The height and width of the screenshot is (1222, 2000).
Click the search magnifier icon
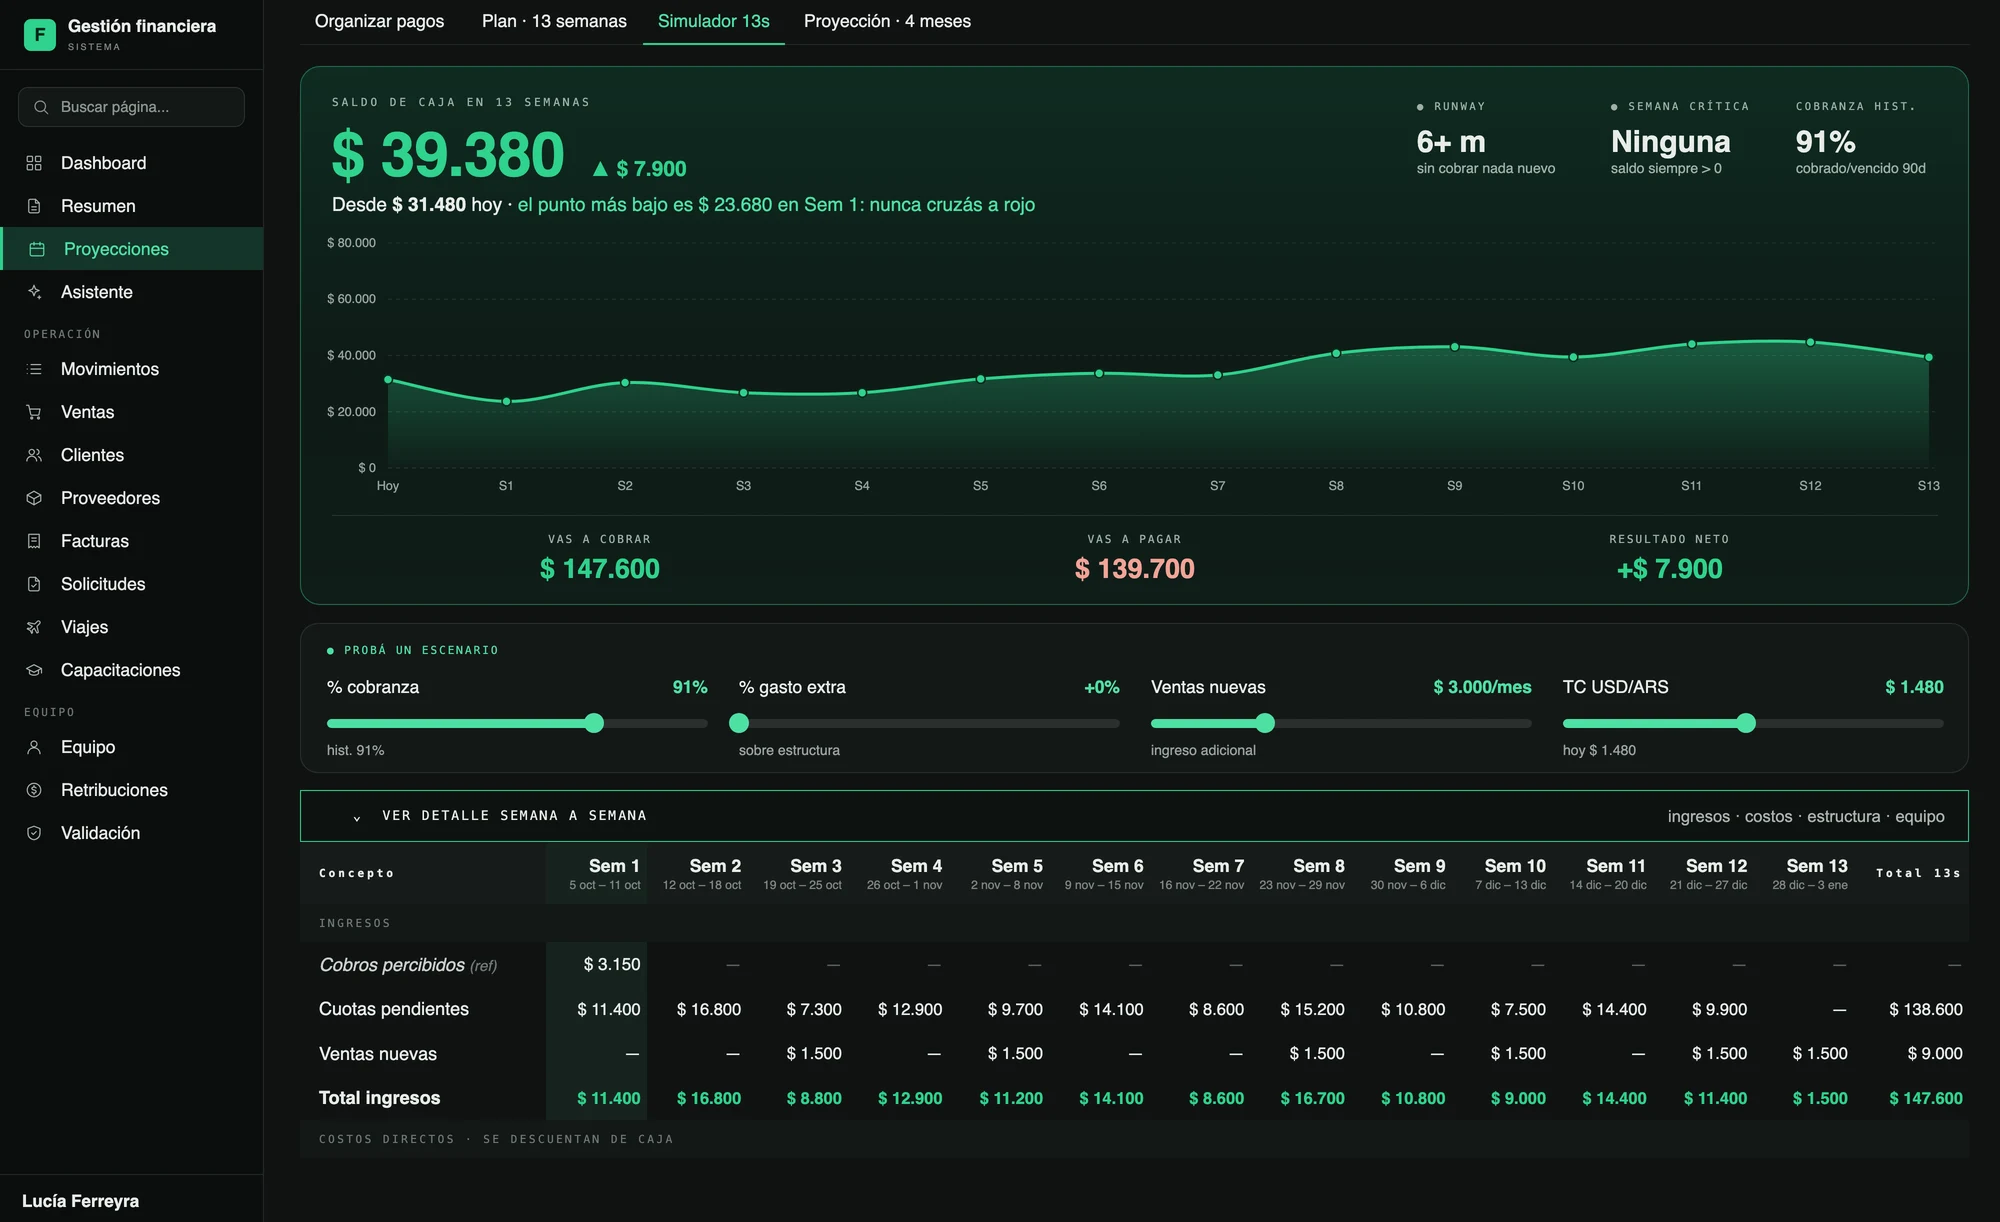[x=41, y=107]
